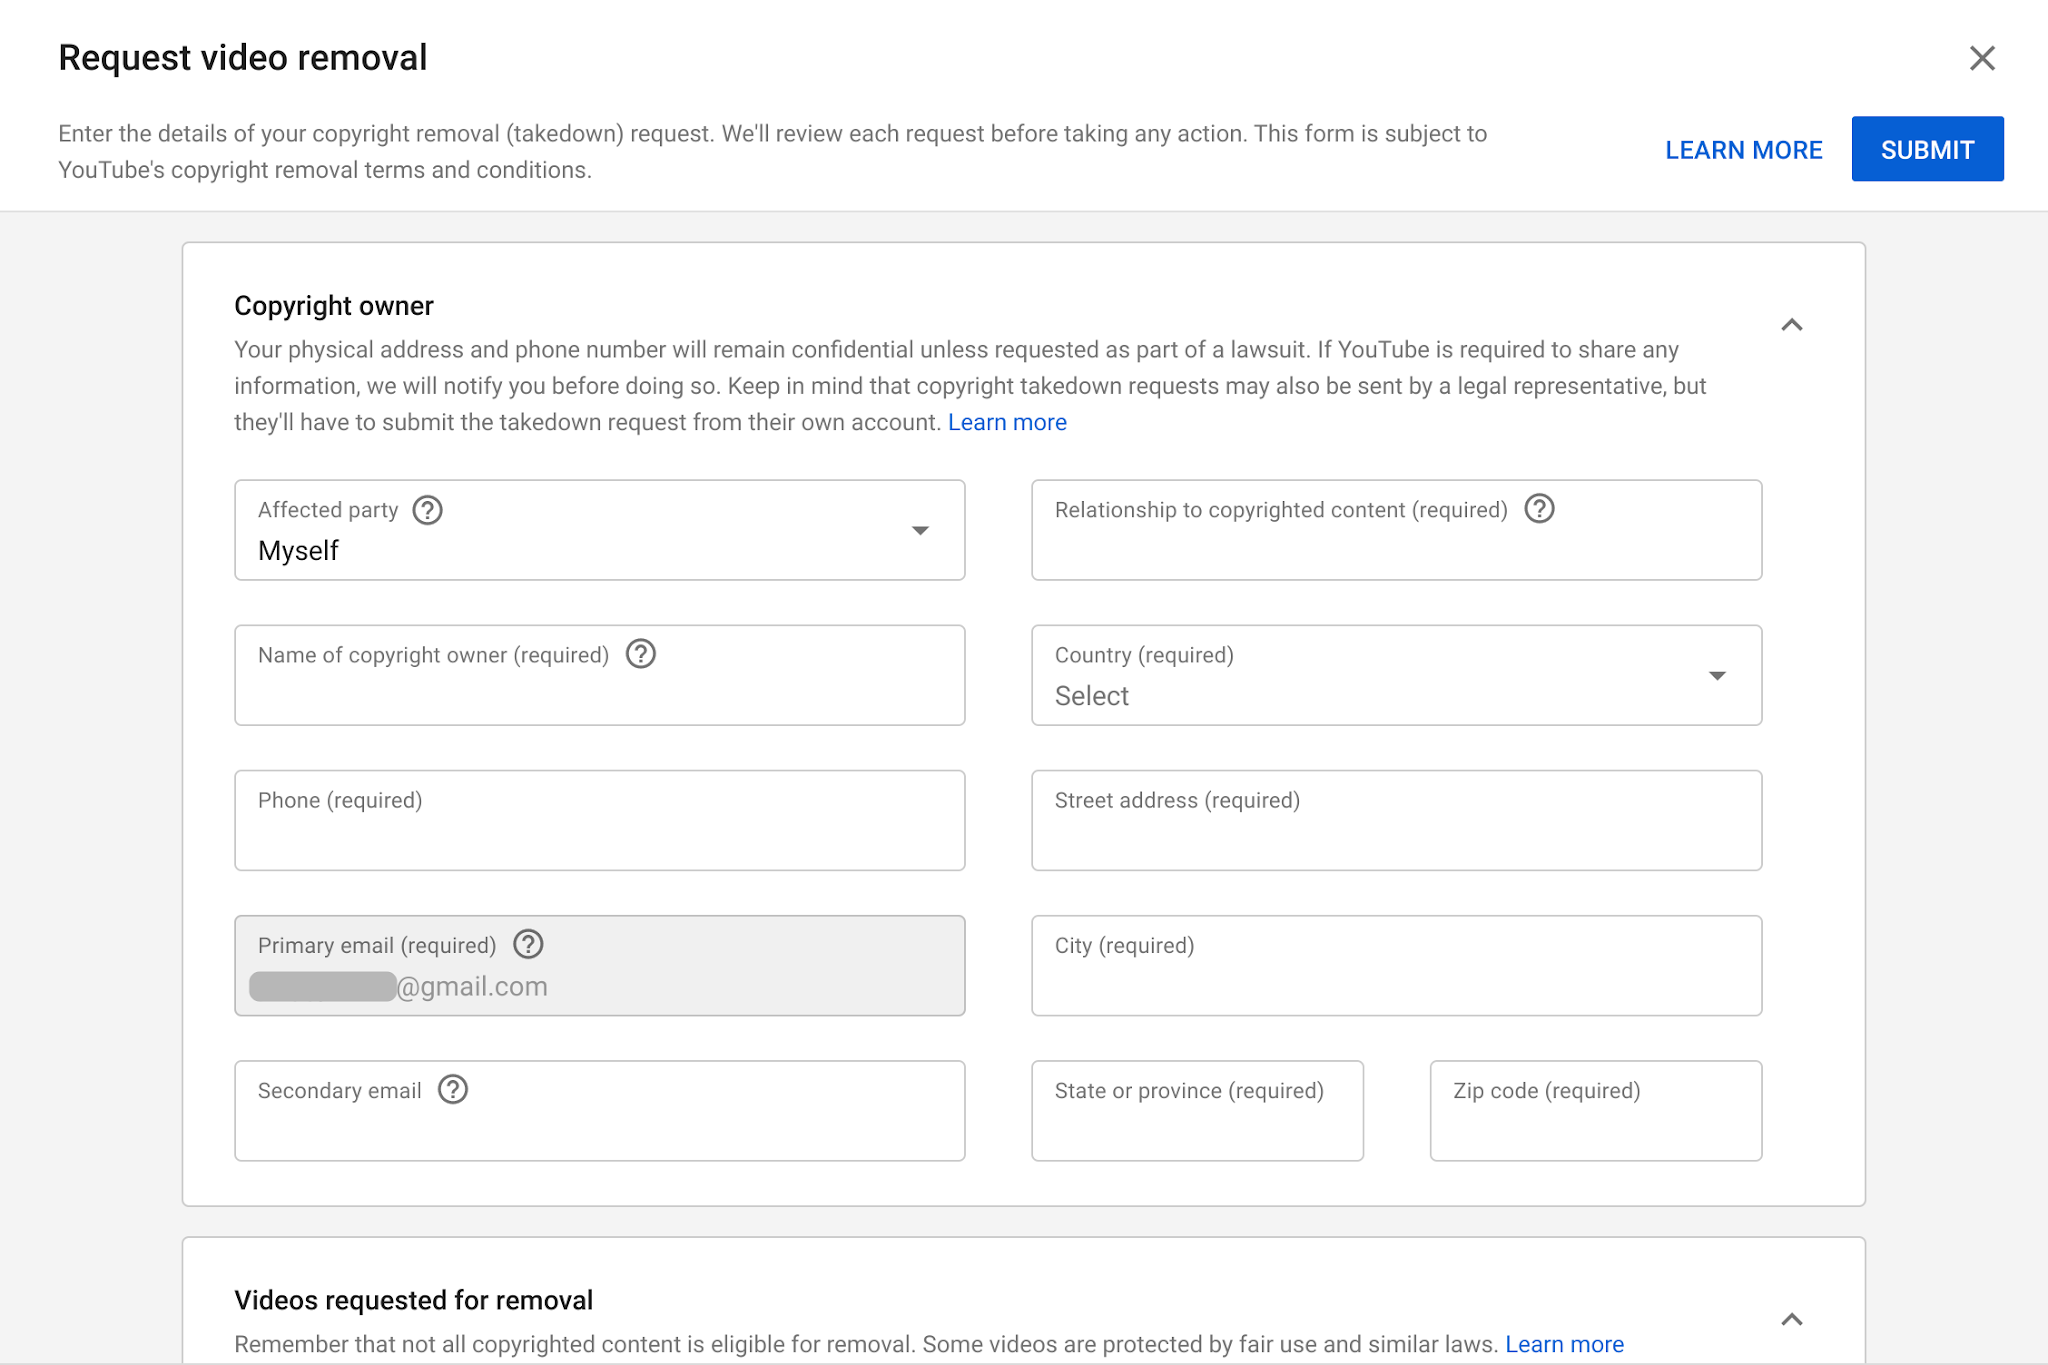
Task: Open the Secondary email help tooltip
Action: [453, 1090]
